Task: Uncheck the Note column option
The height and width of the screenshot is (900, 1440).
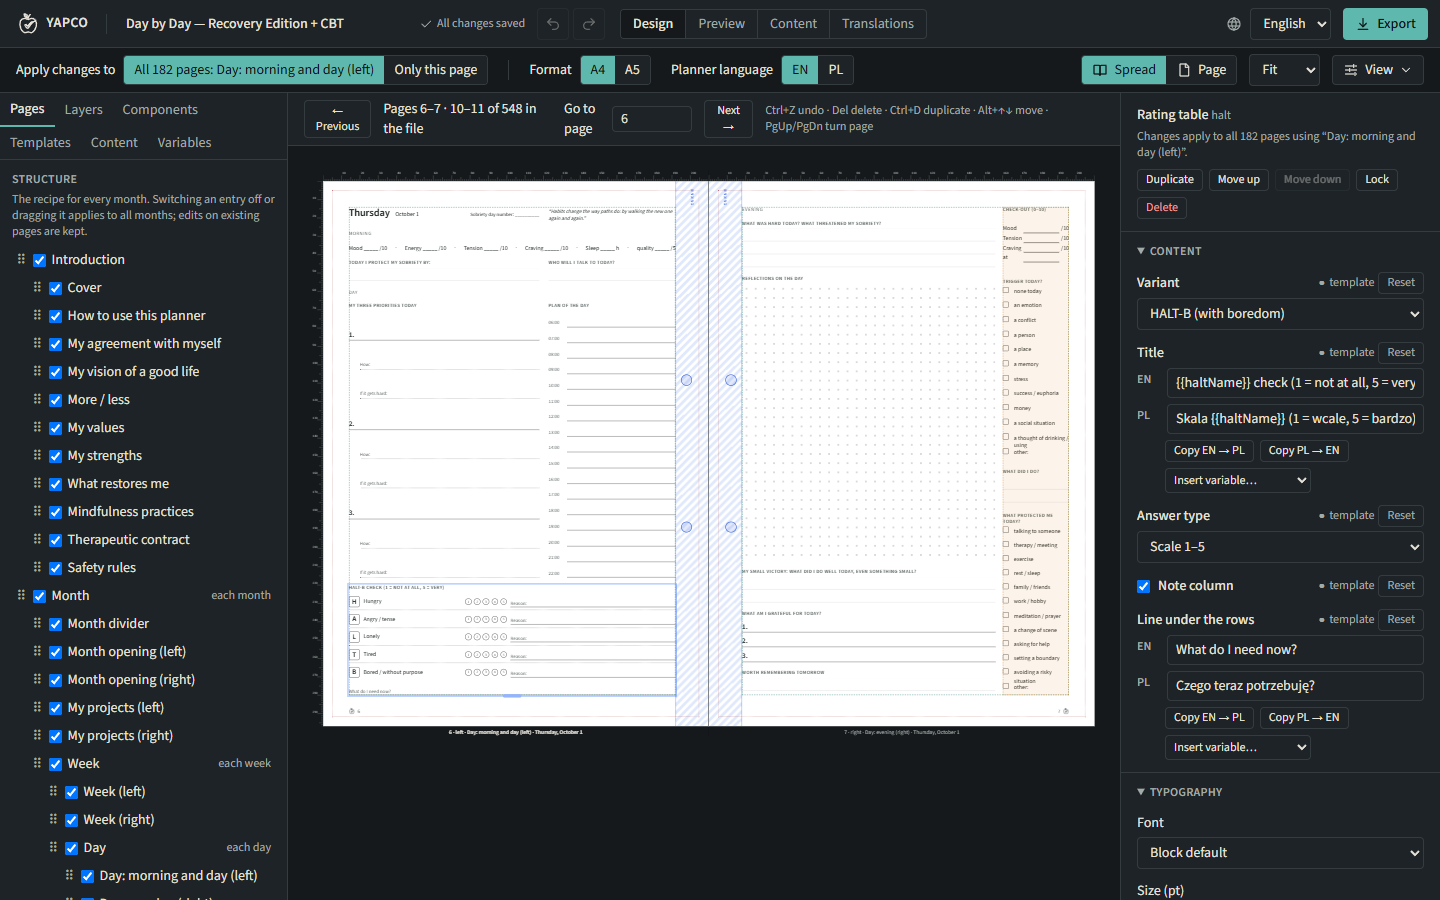Action: [x=1144, y=586]
